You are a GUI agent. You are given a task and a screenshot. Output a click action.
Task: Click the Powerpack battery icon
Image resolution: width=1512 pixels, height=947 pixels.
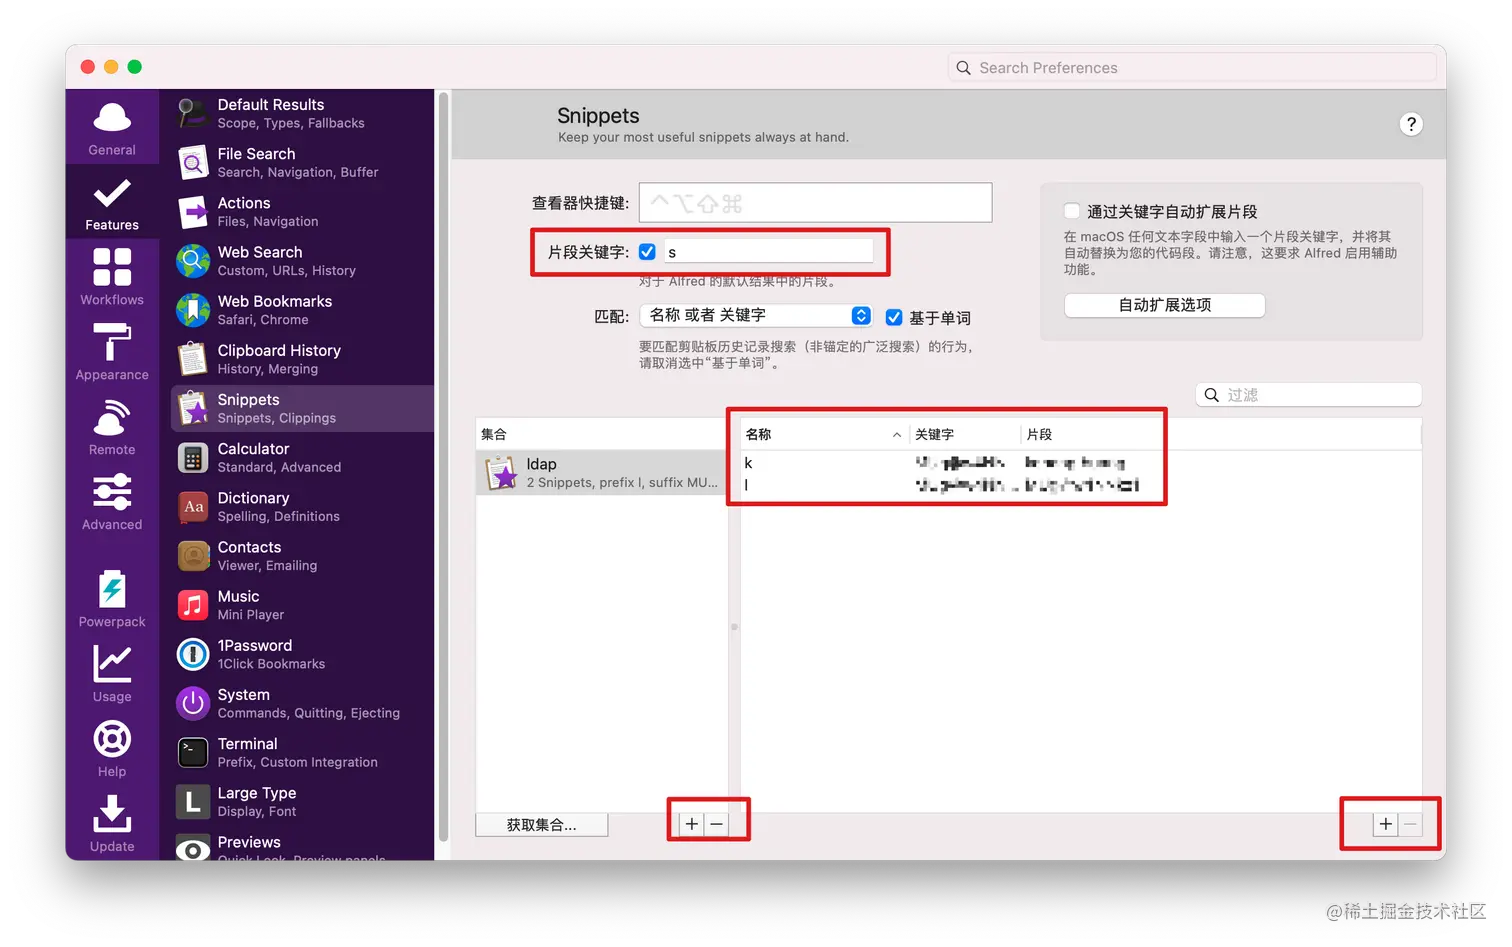pyautogui.click(x=112, y=589)
